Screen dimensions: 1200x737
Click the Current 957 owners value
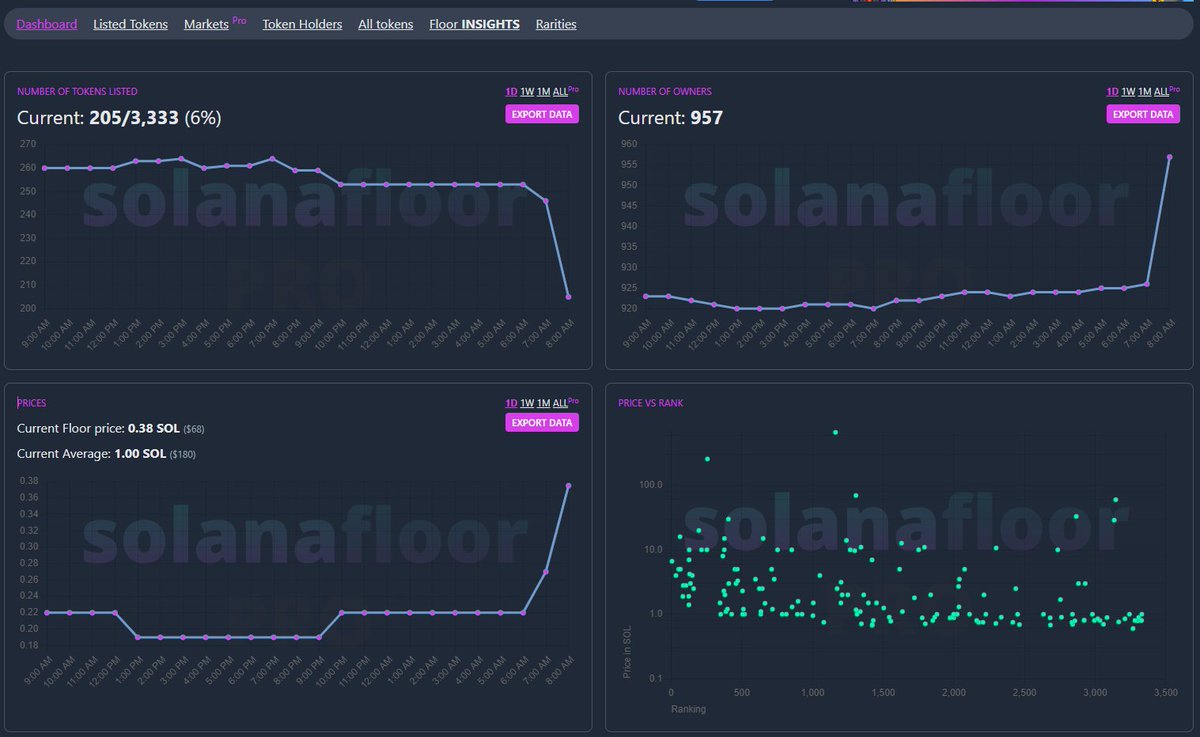tap(671, 118)
